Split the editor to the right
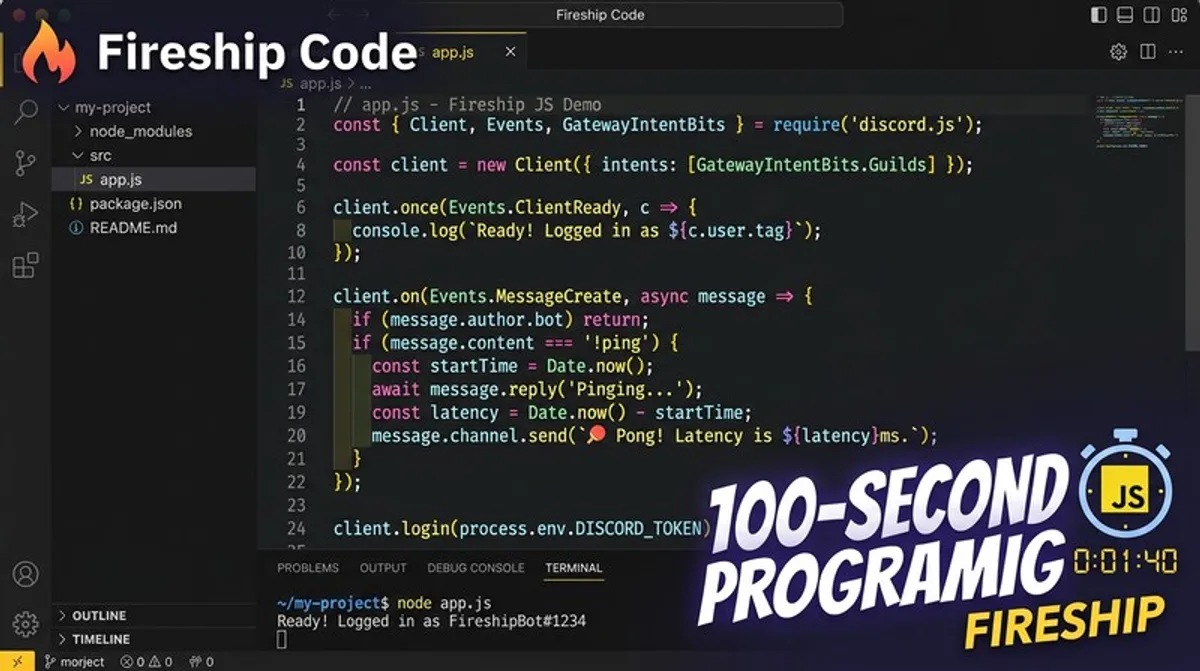Viewport: 1200px width, 671px height. pos(1148,52)
